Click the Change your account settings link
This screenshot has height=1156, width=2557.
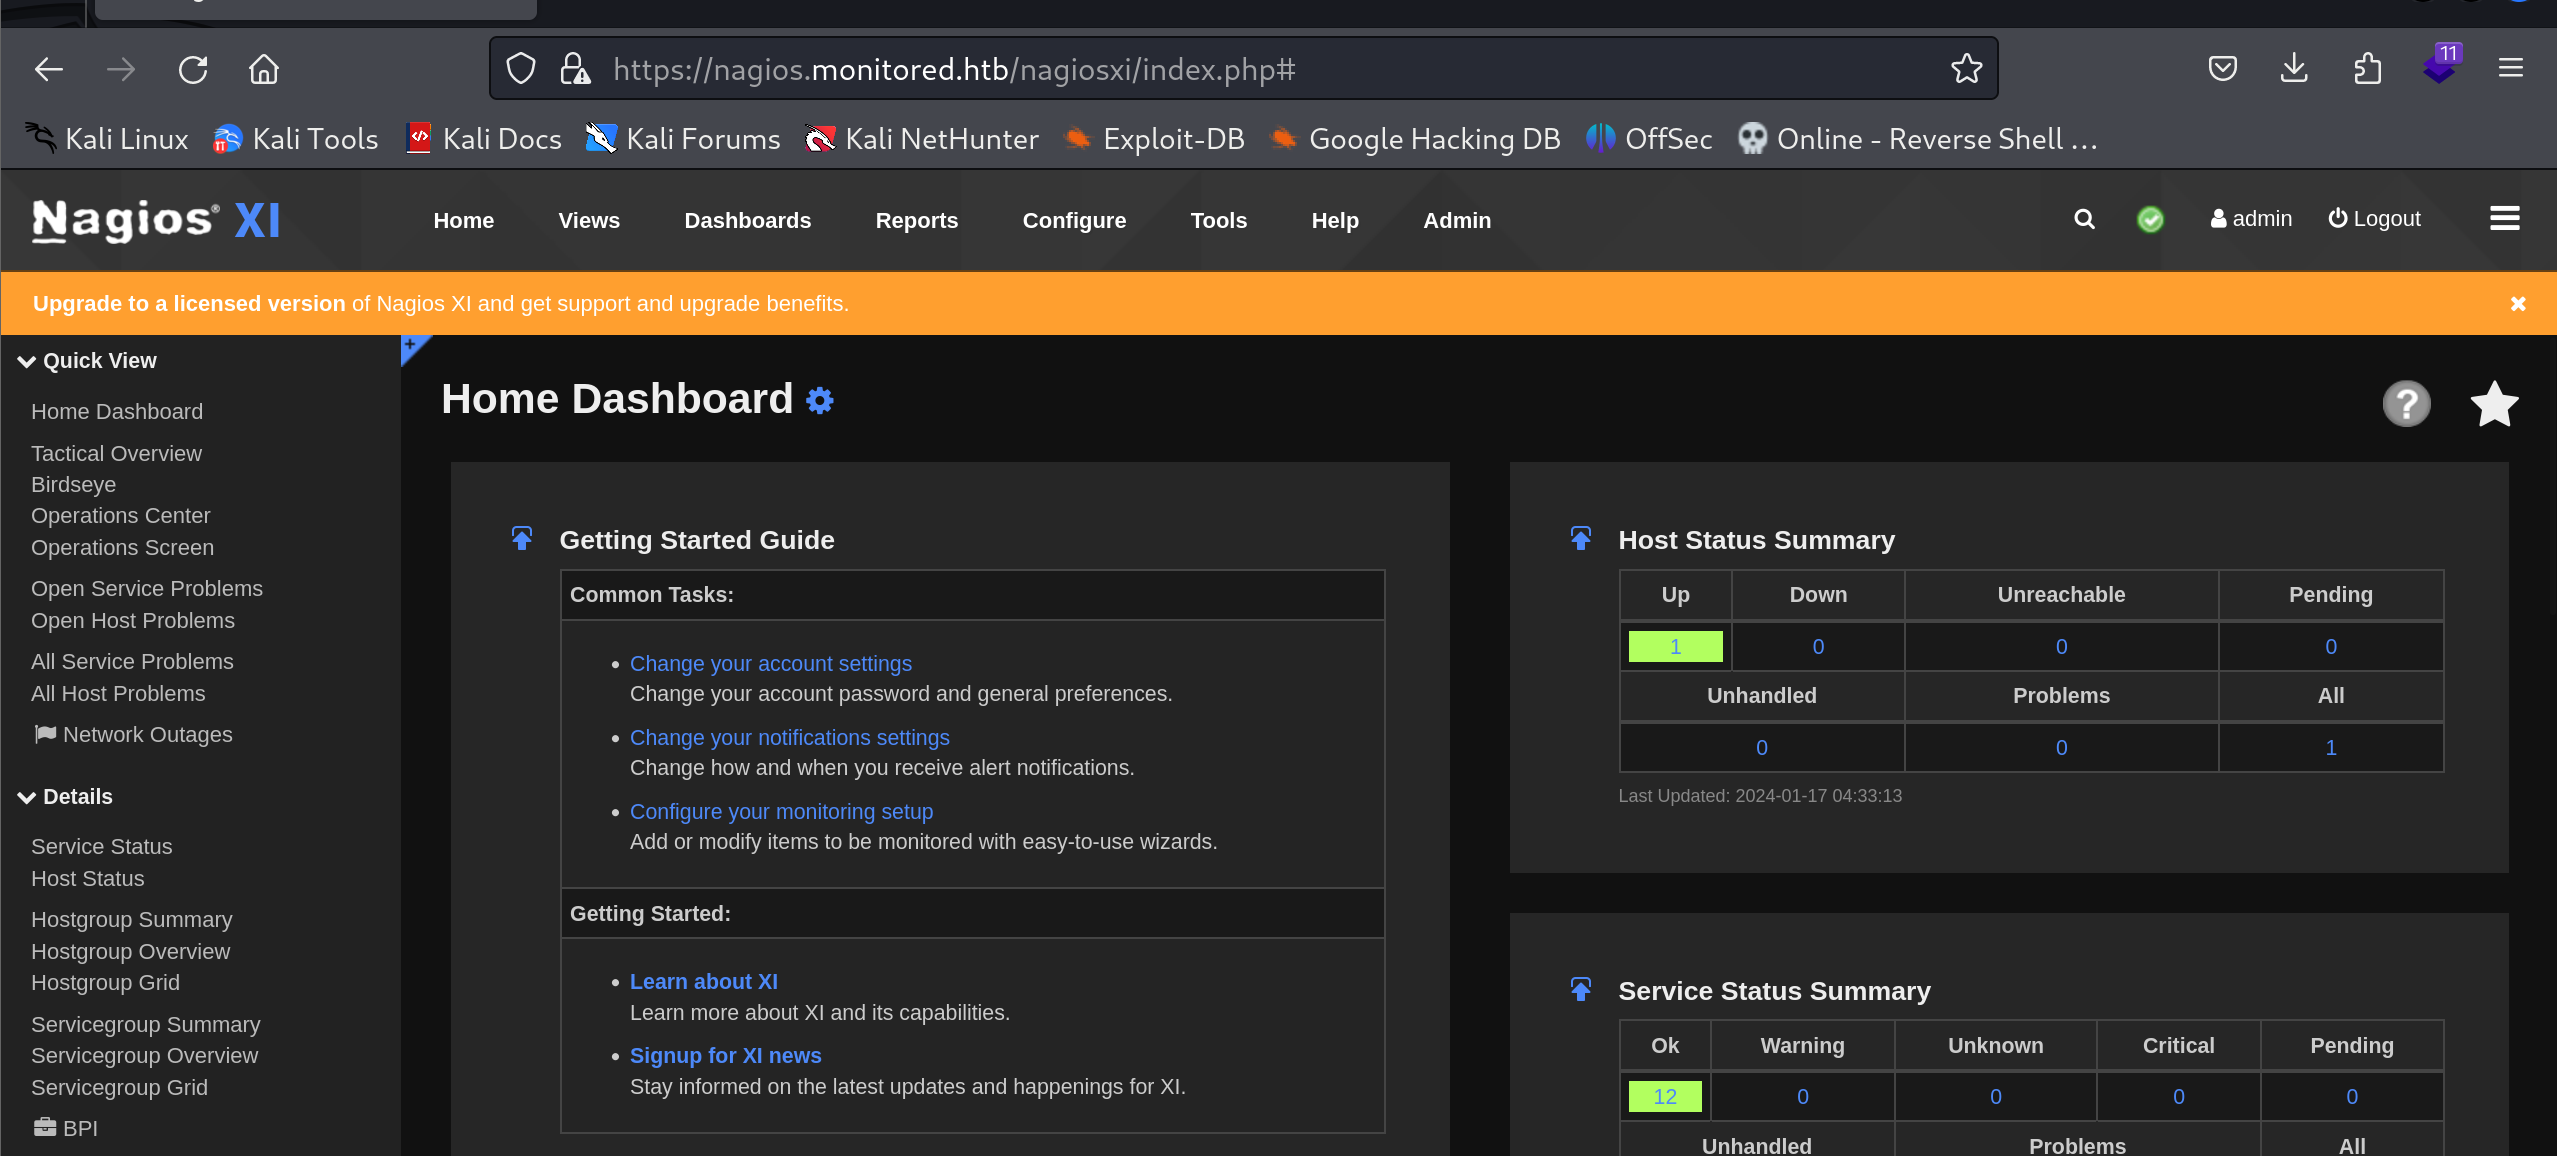coord(770,664)
